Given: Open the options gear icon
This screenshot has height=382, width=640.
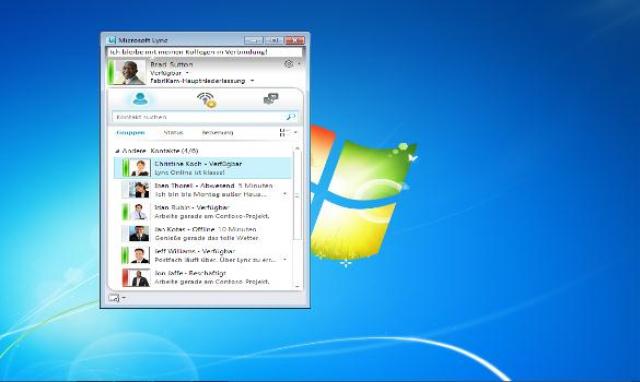Looking at the screenshot, I should pos(289,64).
